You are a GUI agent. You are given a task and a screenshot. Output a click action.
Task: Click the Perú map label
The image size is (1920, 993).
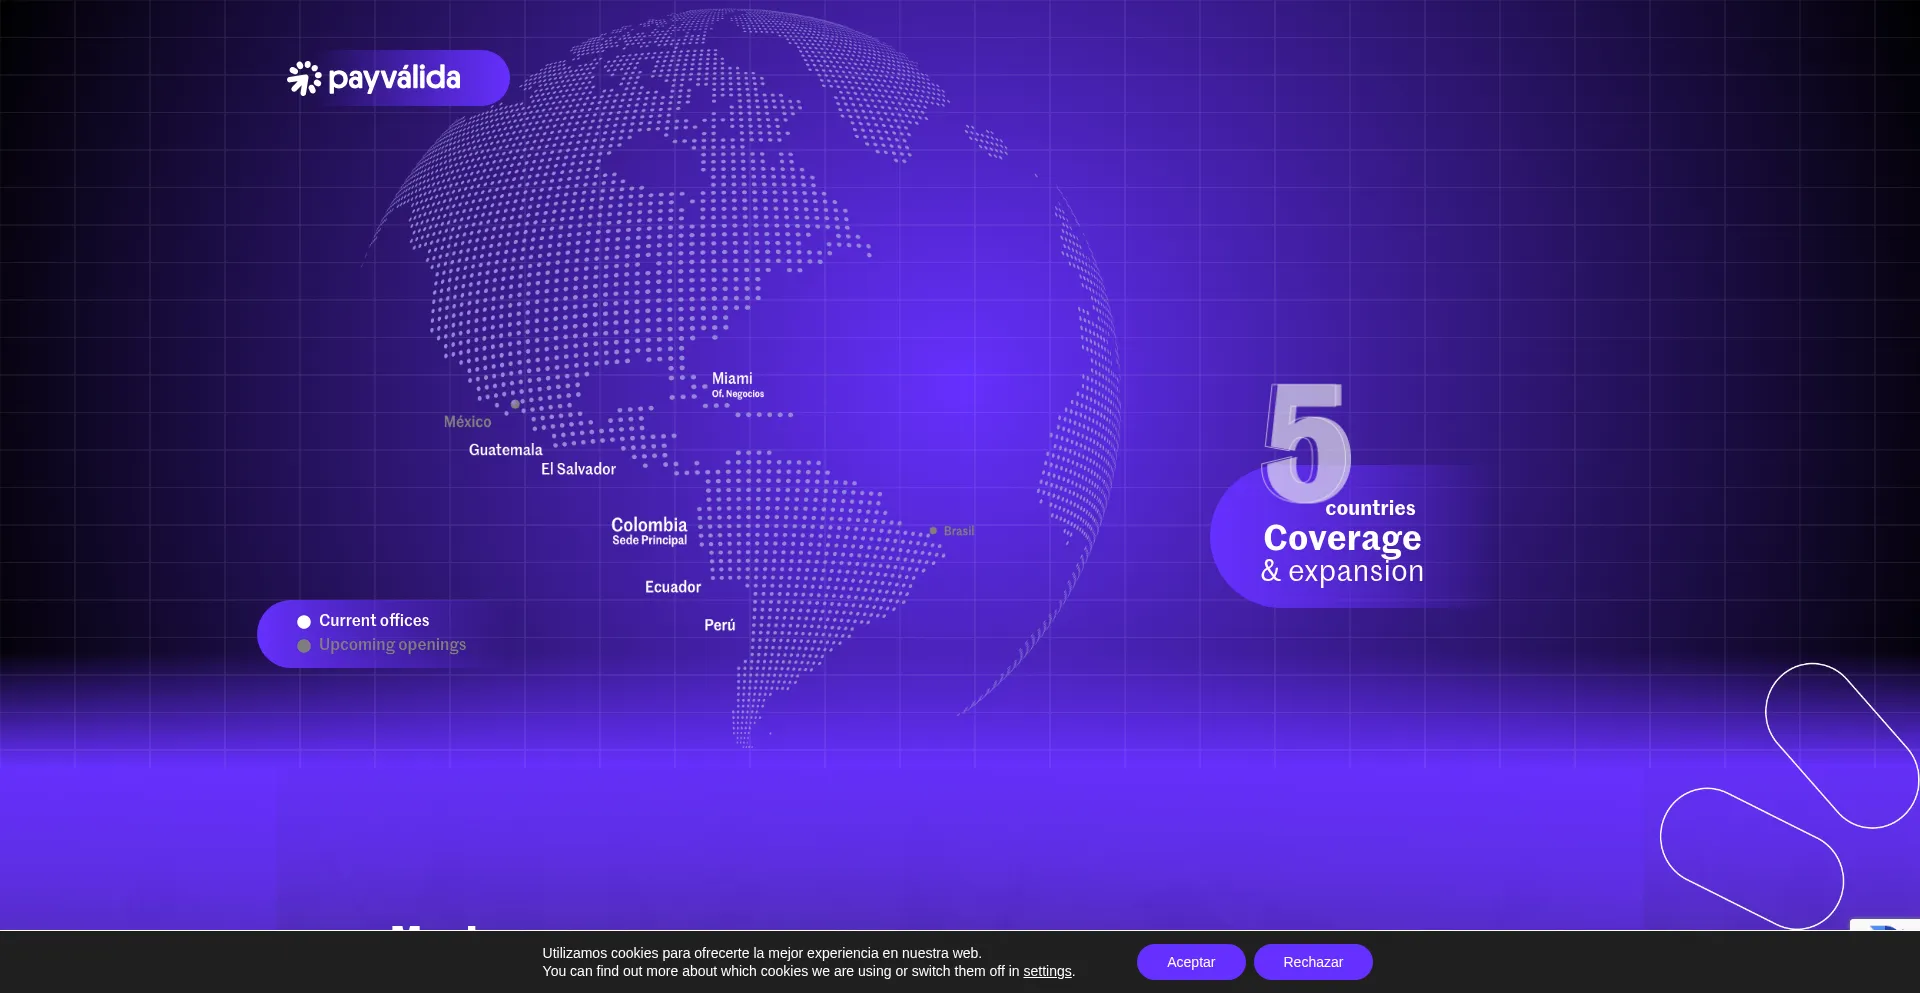pyautogui.click(x=719, y=625)
